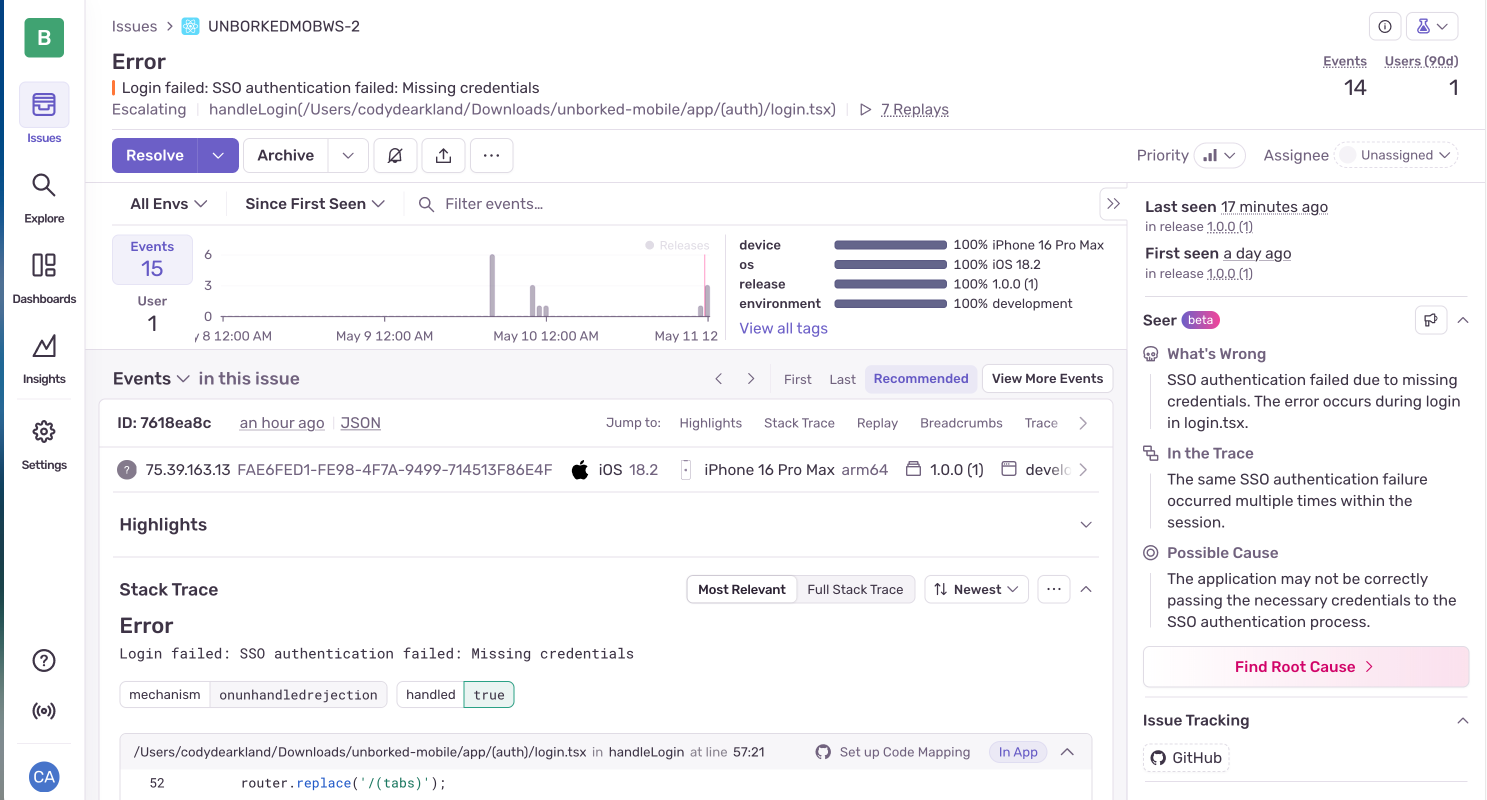
Task: Go to the previous event arrow
Action: point(718,379)
